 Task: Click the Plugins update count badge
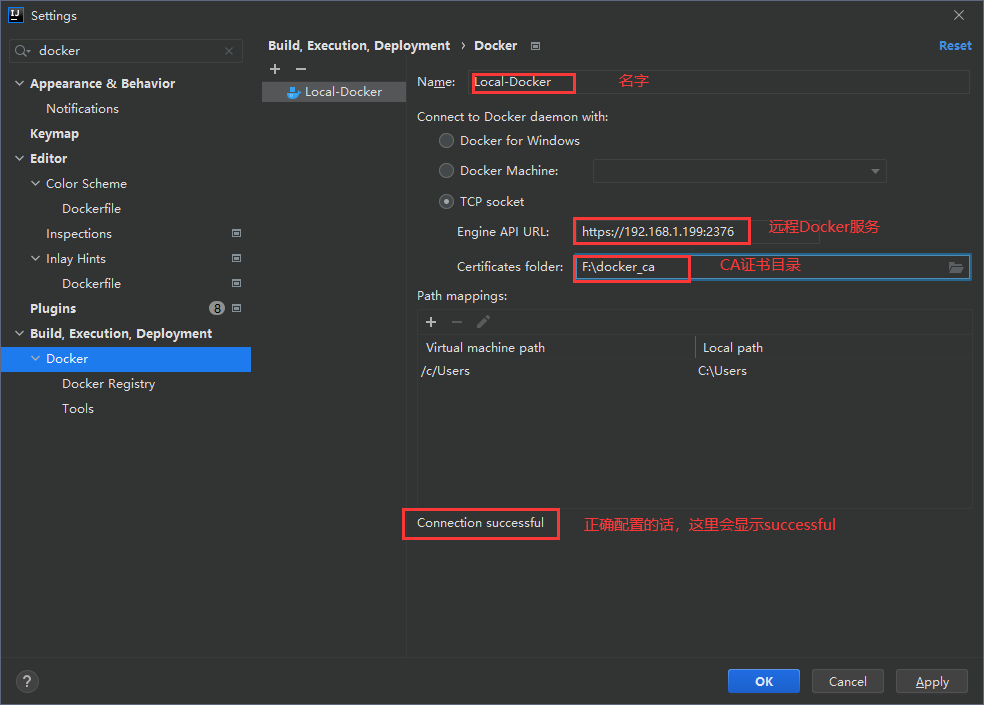pos(217,308)
